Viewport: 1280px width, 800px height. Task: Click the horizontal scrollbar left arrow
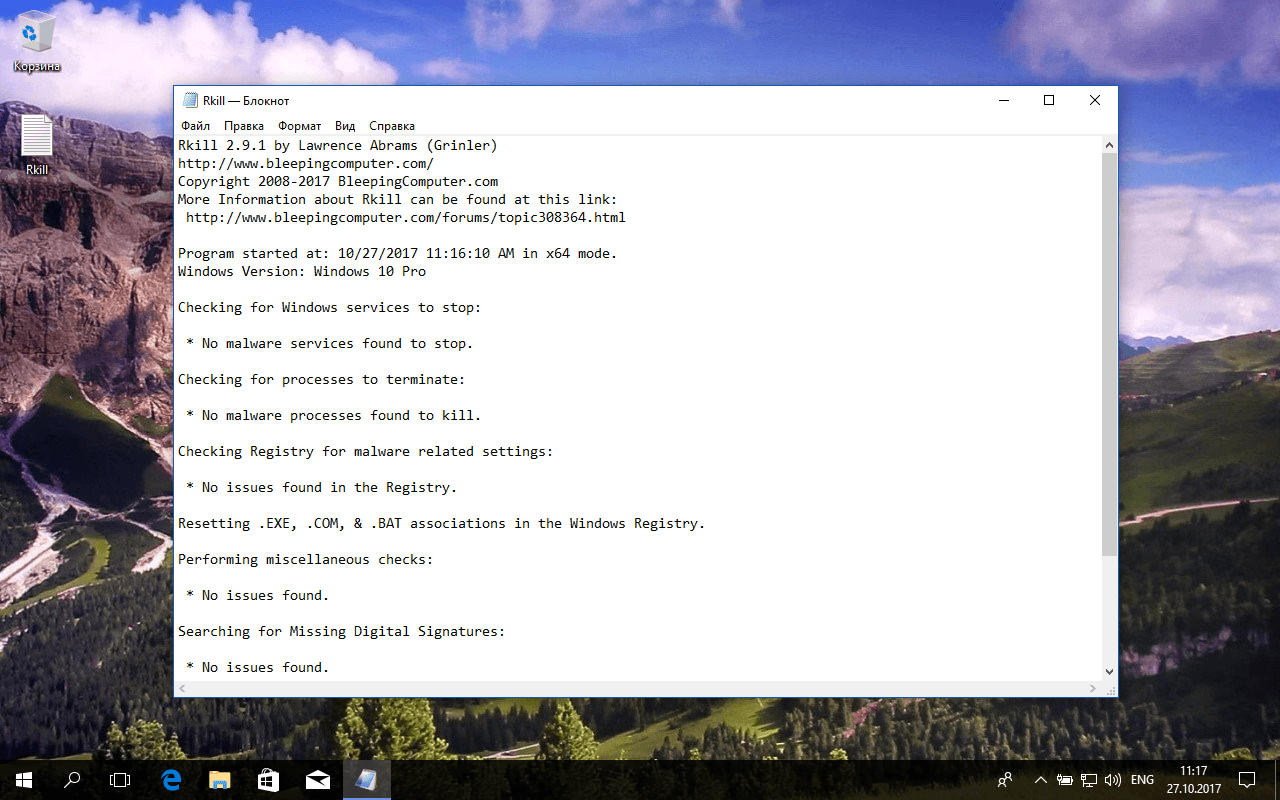[x=183, y=689]
